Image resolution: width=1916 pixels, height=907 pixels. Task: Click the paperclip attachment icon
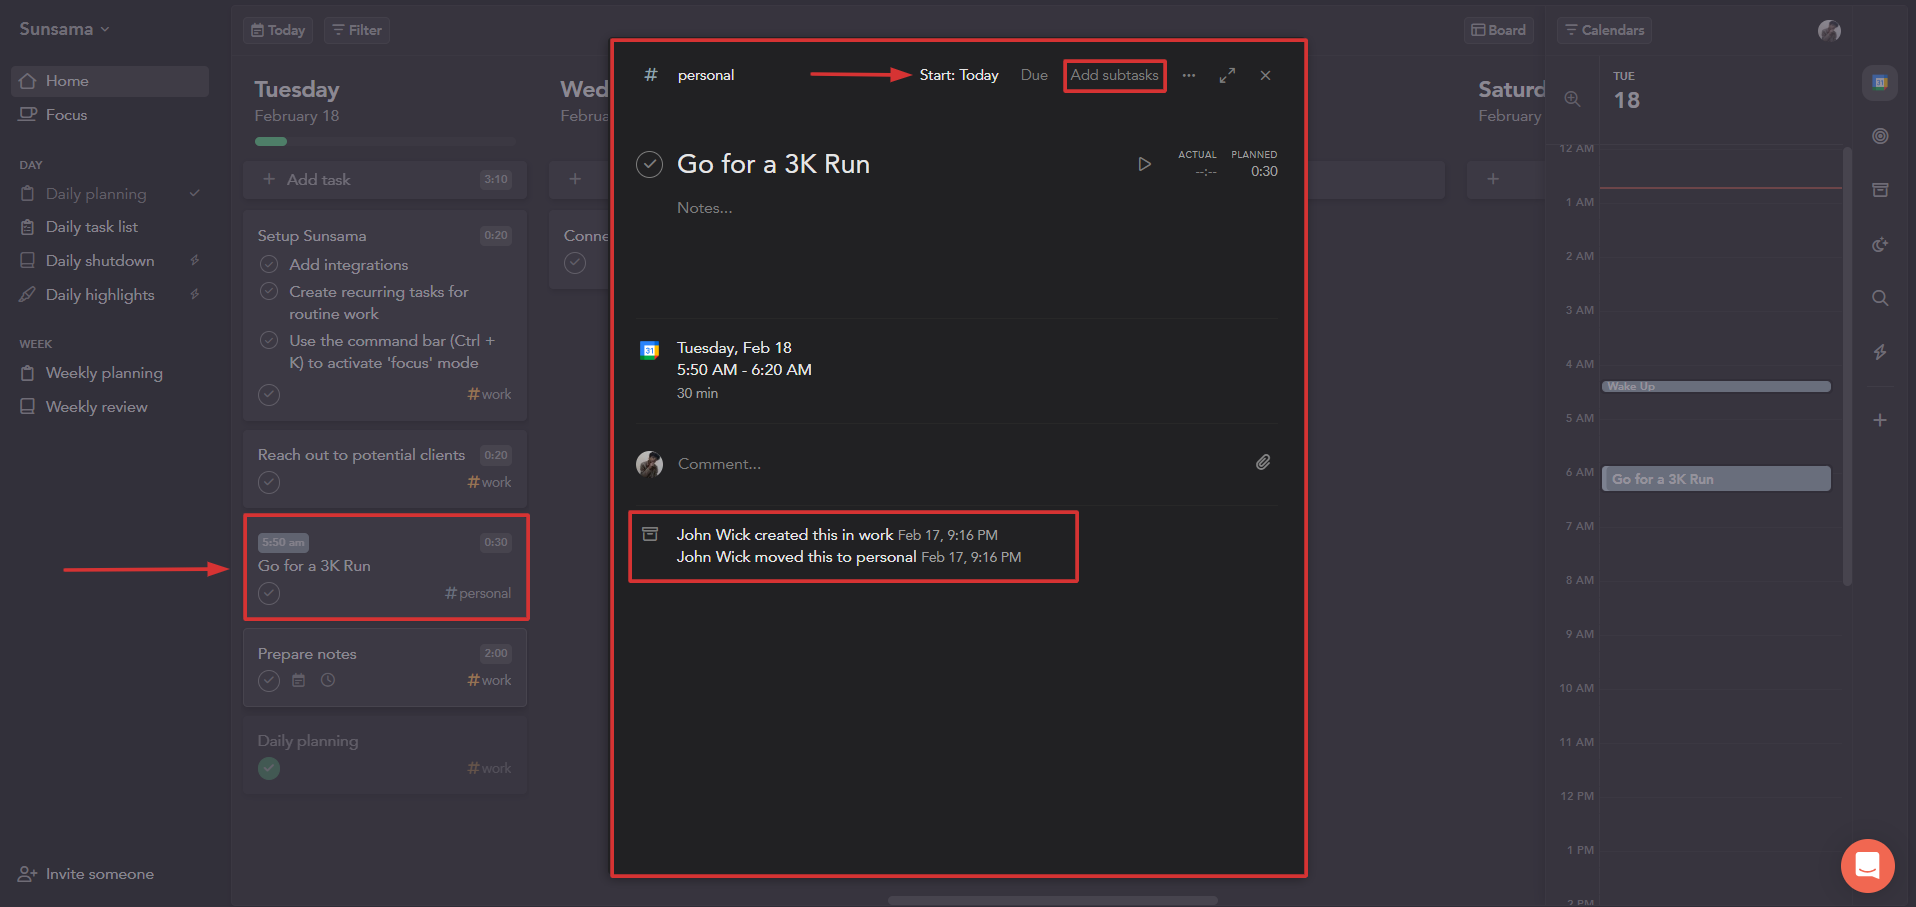tap(1263, 462)
